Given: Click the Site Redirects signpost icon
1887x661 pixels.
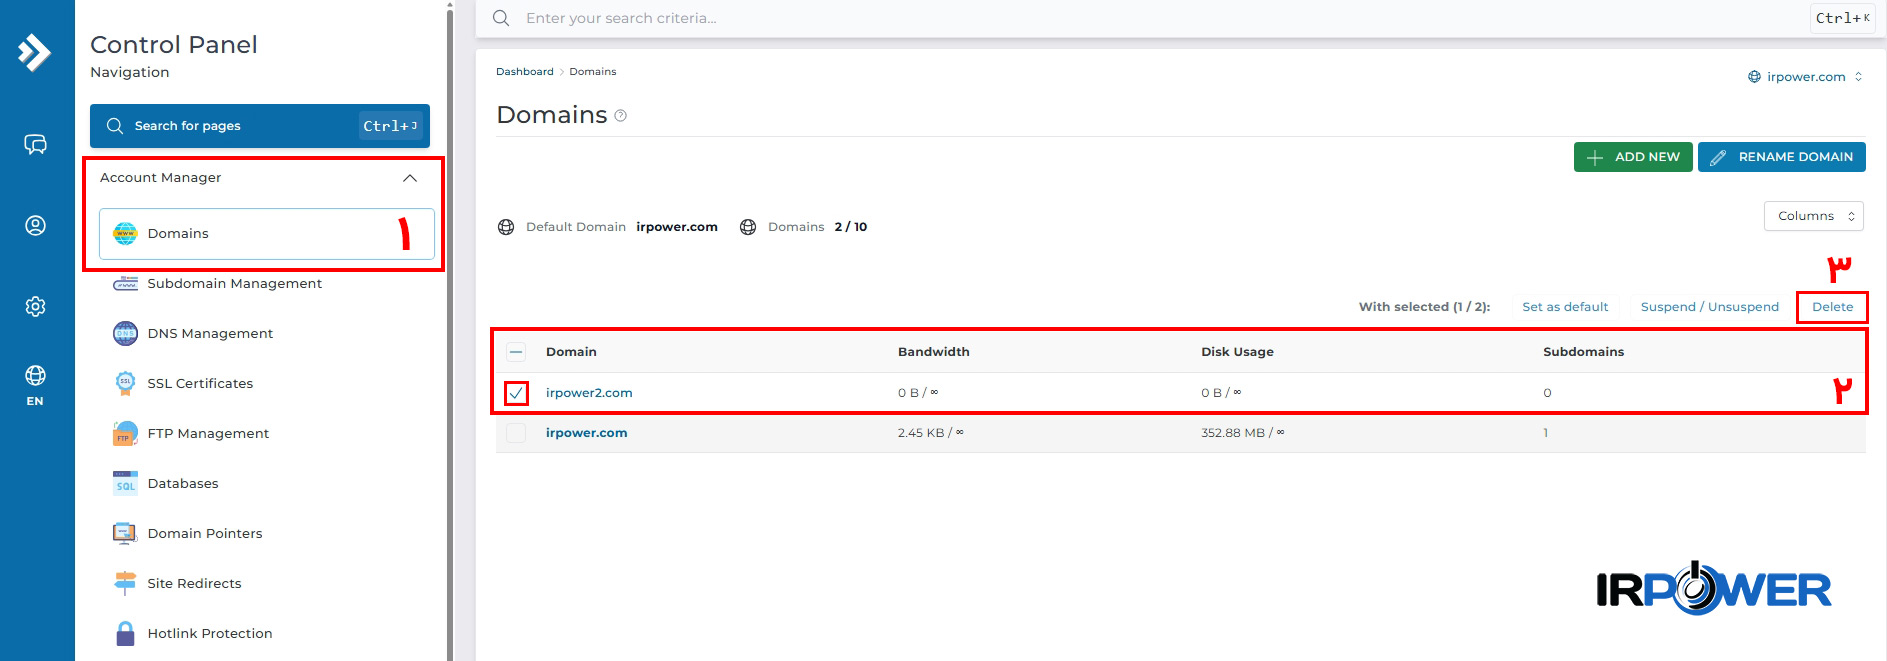Looking at the screenshot, I should [x=125, y=583].
